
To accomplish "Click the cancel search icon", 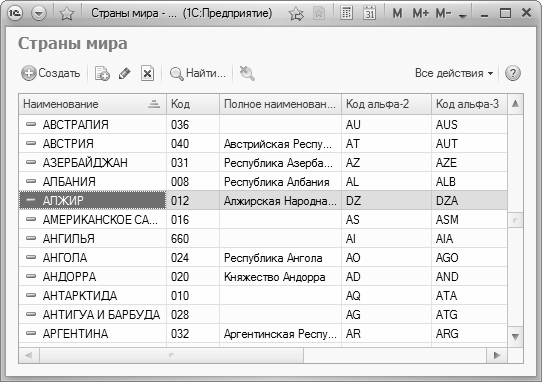I will 247,73.
